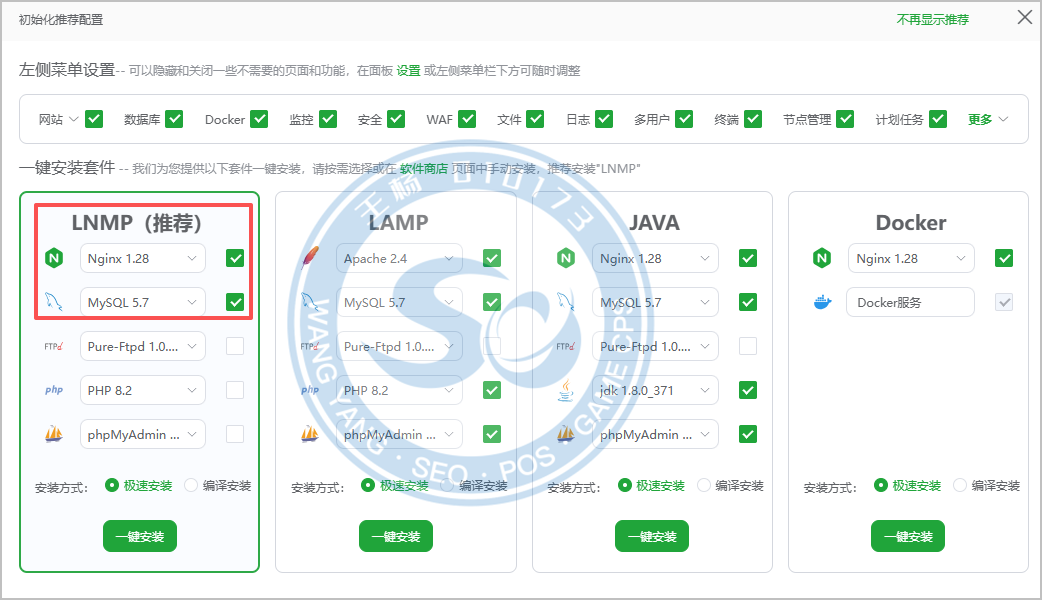Expand the 网站 menu item chevron
Screen dimensions: 1042x600
[73, 119]
